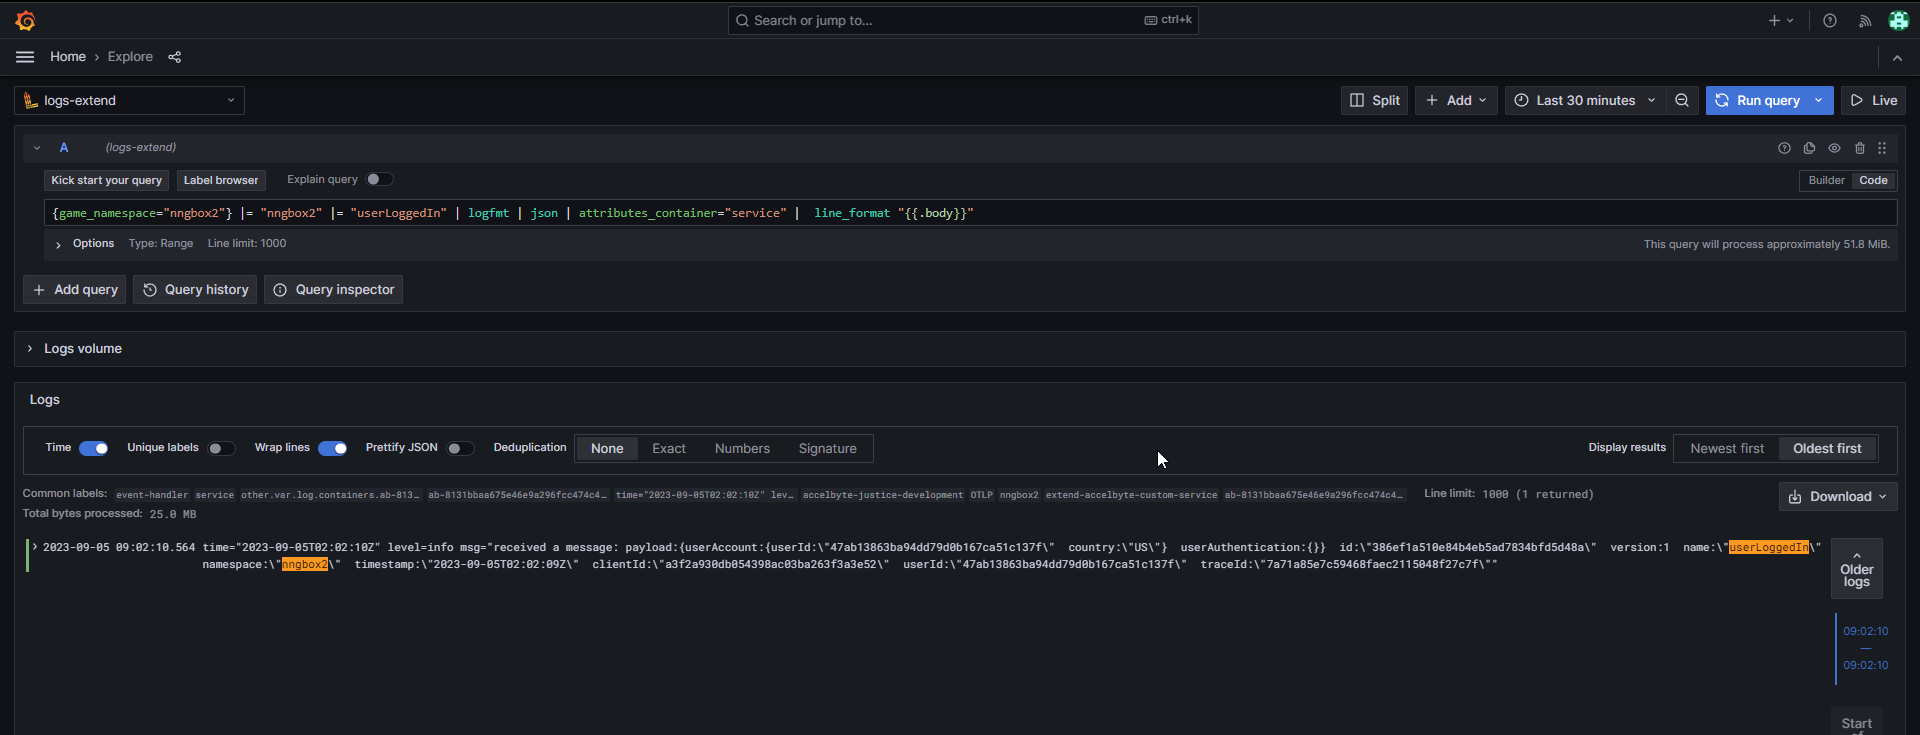
Task: Select Numbers deduplication
Action: coord(742,448)
